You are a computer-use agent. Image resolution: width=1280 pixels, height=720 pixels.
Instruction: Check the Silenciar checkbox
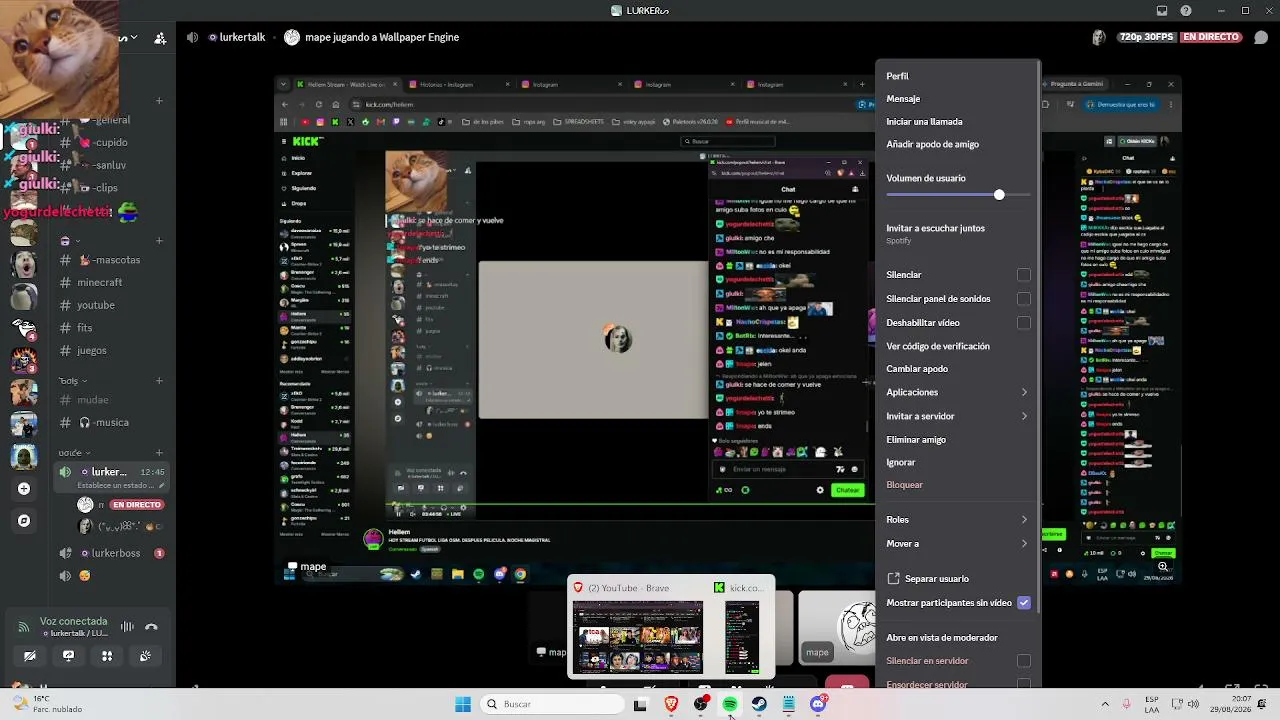point(1023,275)
